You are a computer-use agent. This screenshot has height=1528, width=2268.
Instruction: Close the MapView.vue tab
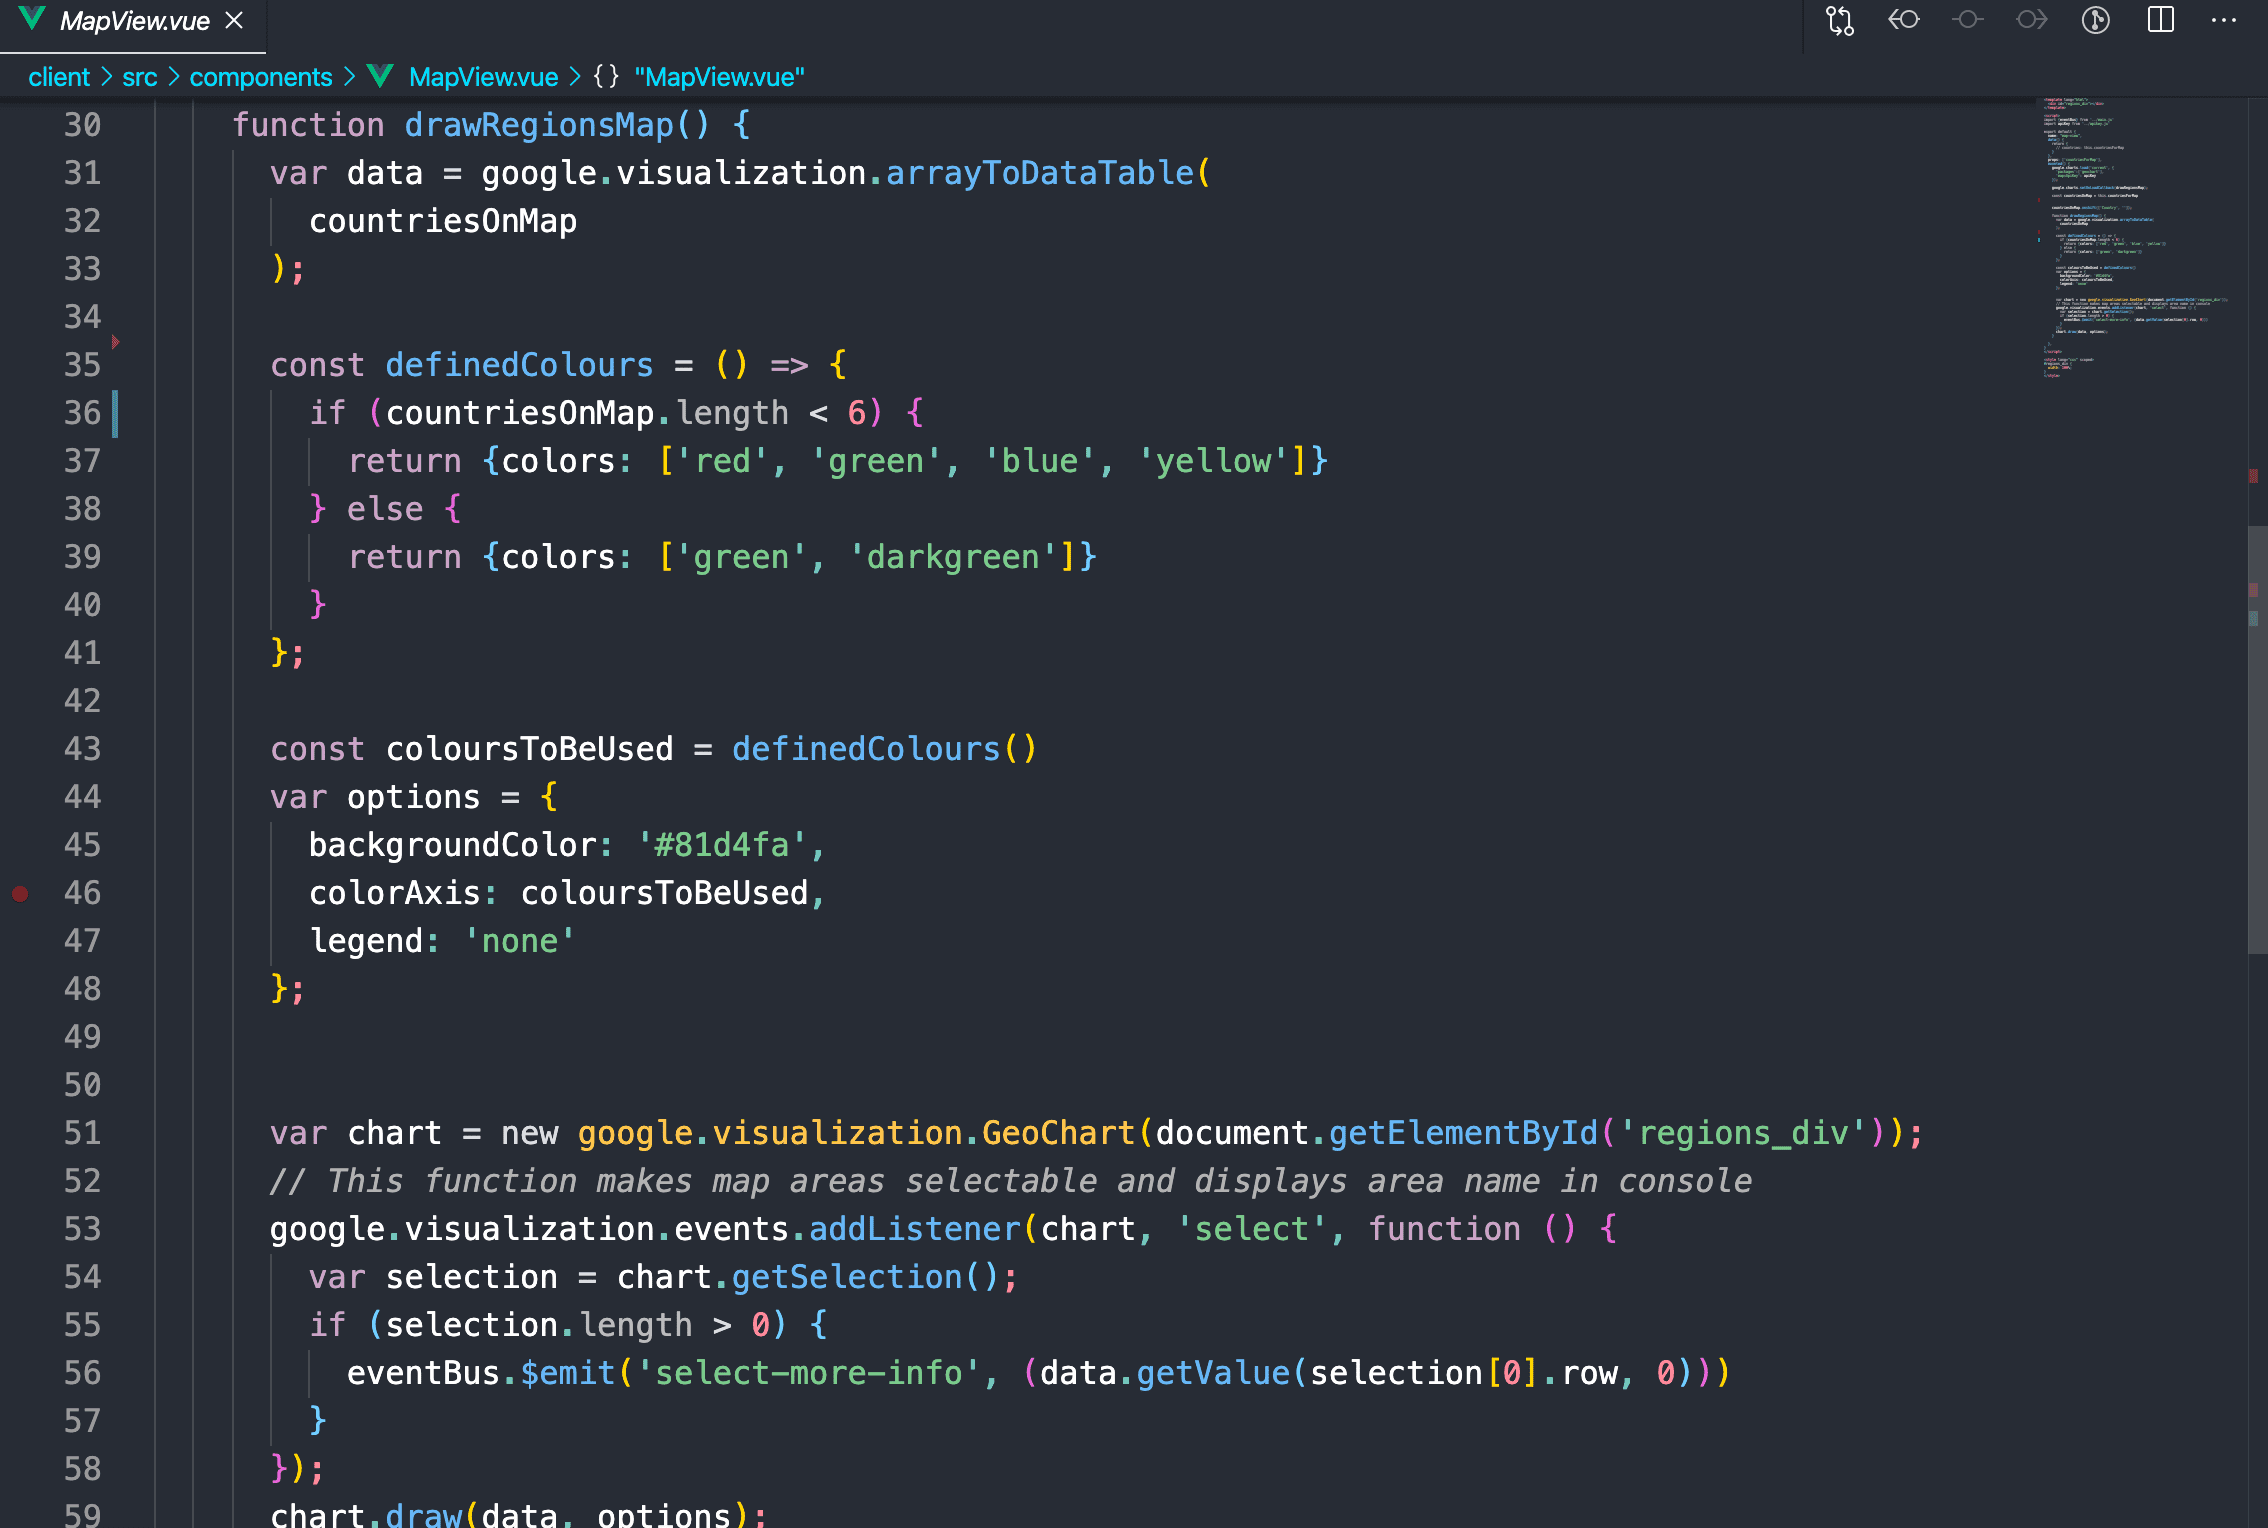[235, 21]
